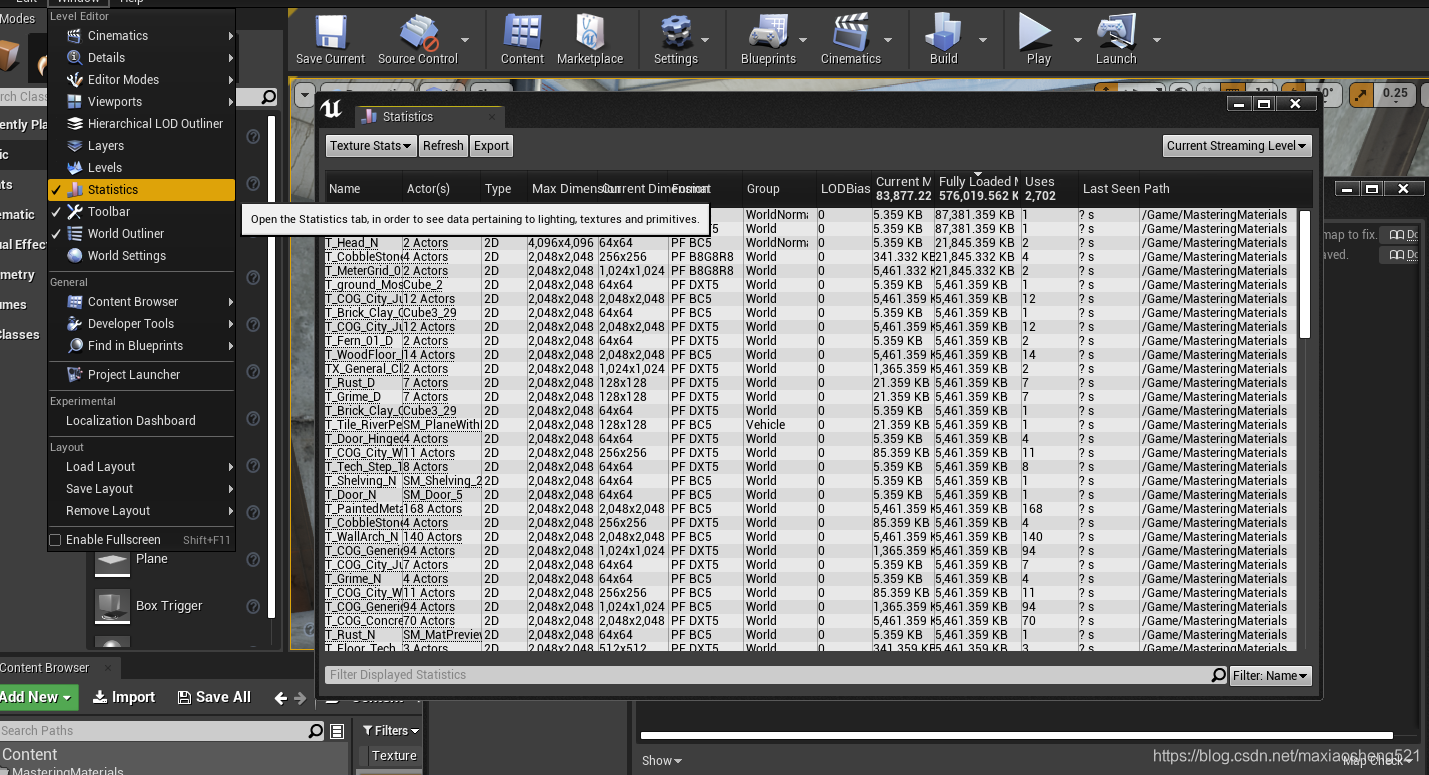Image resolution: width=1429 pixels, height=775 pixels.
Task: Open the Current Streaming Level dropdown
Action: pos(1237,146)
